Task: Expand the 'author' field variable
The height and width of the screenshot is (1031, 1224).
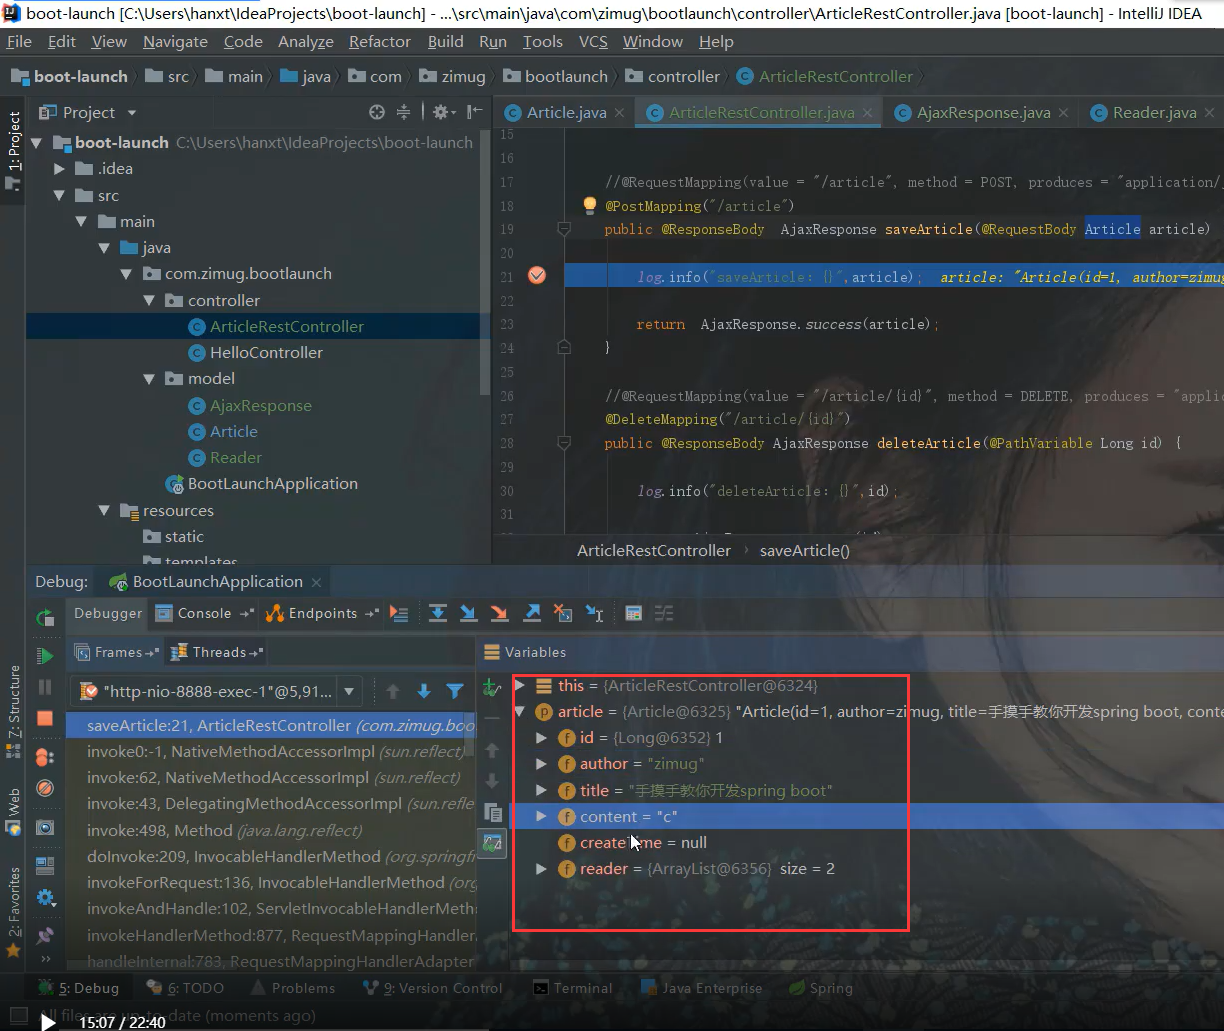Action: click(x=541, y=764)
